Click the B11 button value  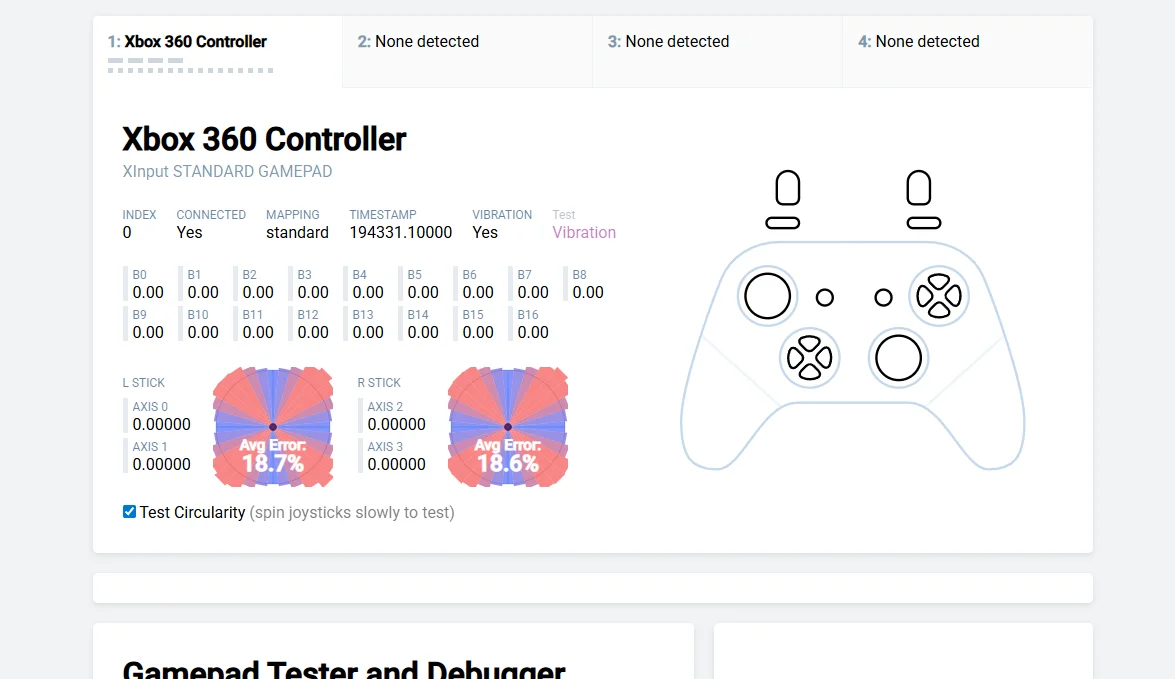pos(258,332)
